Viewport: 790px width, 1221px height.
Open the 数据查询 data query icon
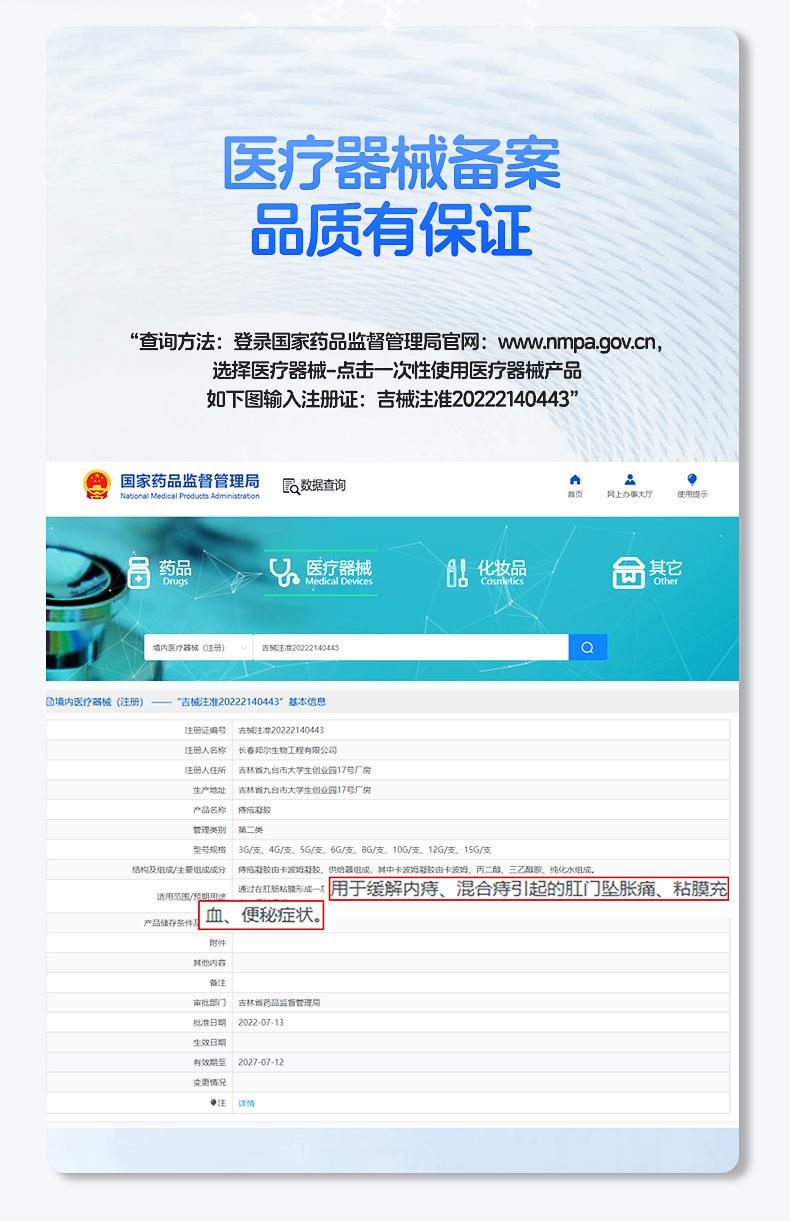click(x=291, y=486)
